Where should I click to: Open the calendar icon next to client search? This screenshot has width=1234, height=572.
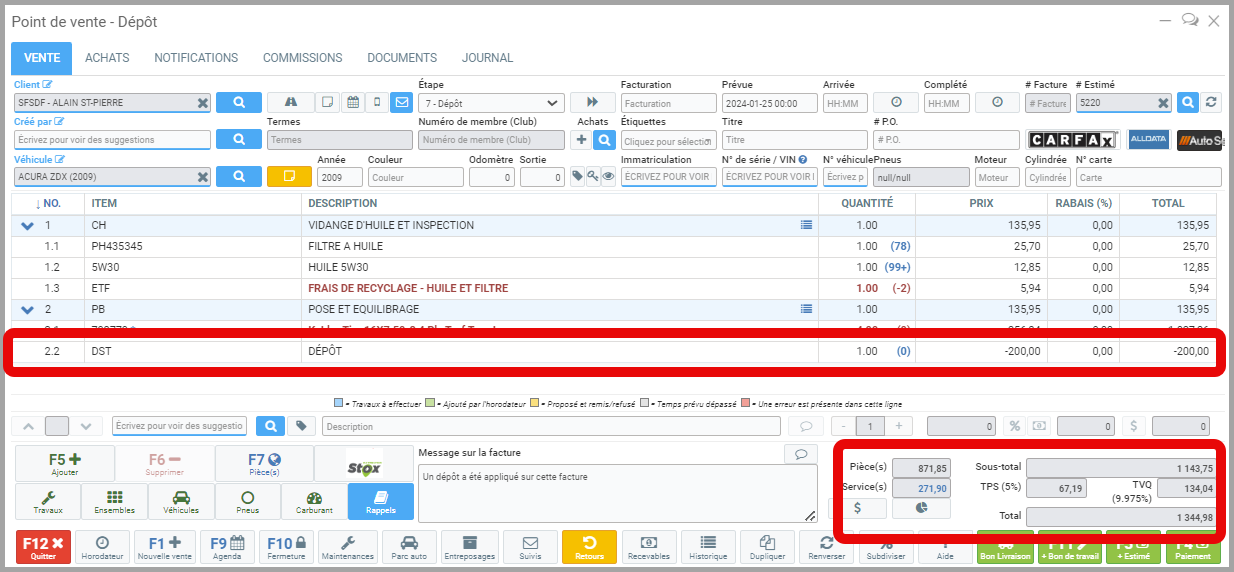point(352,102)
